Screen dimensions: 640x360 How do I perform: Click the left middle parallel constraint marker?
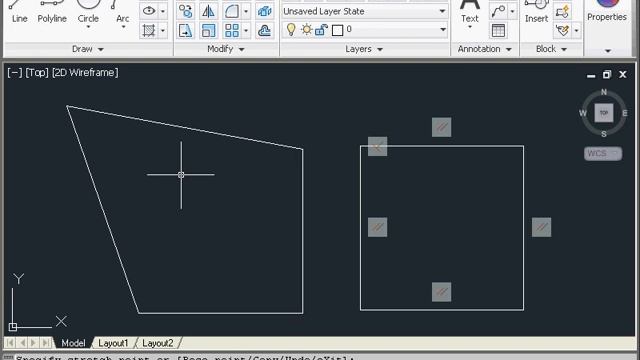(378, 227)
